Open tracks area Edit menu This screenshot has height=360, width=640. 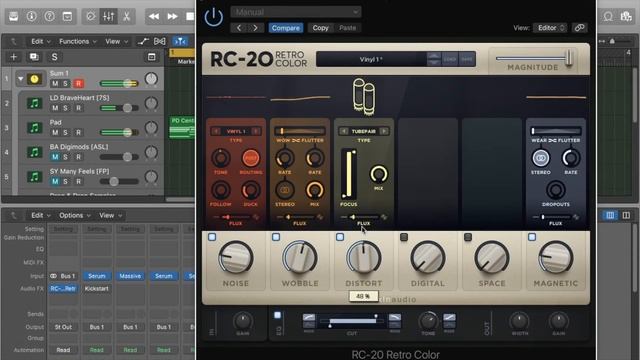coord(40,41)
